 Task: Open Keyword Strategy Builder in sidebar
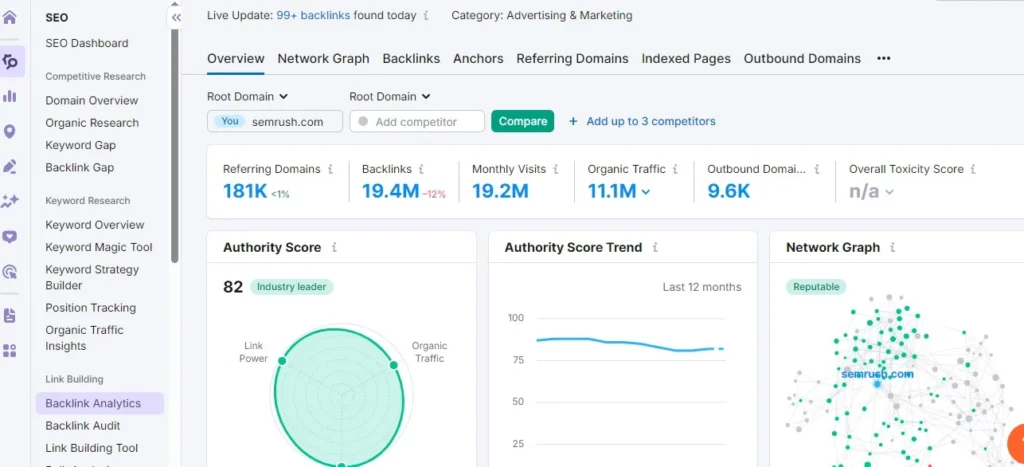pyautogui.click(x=92, y=277)
